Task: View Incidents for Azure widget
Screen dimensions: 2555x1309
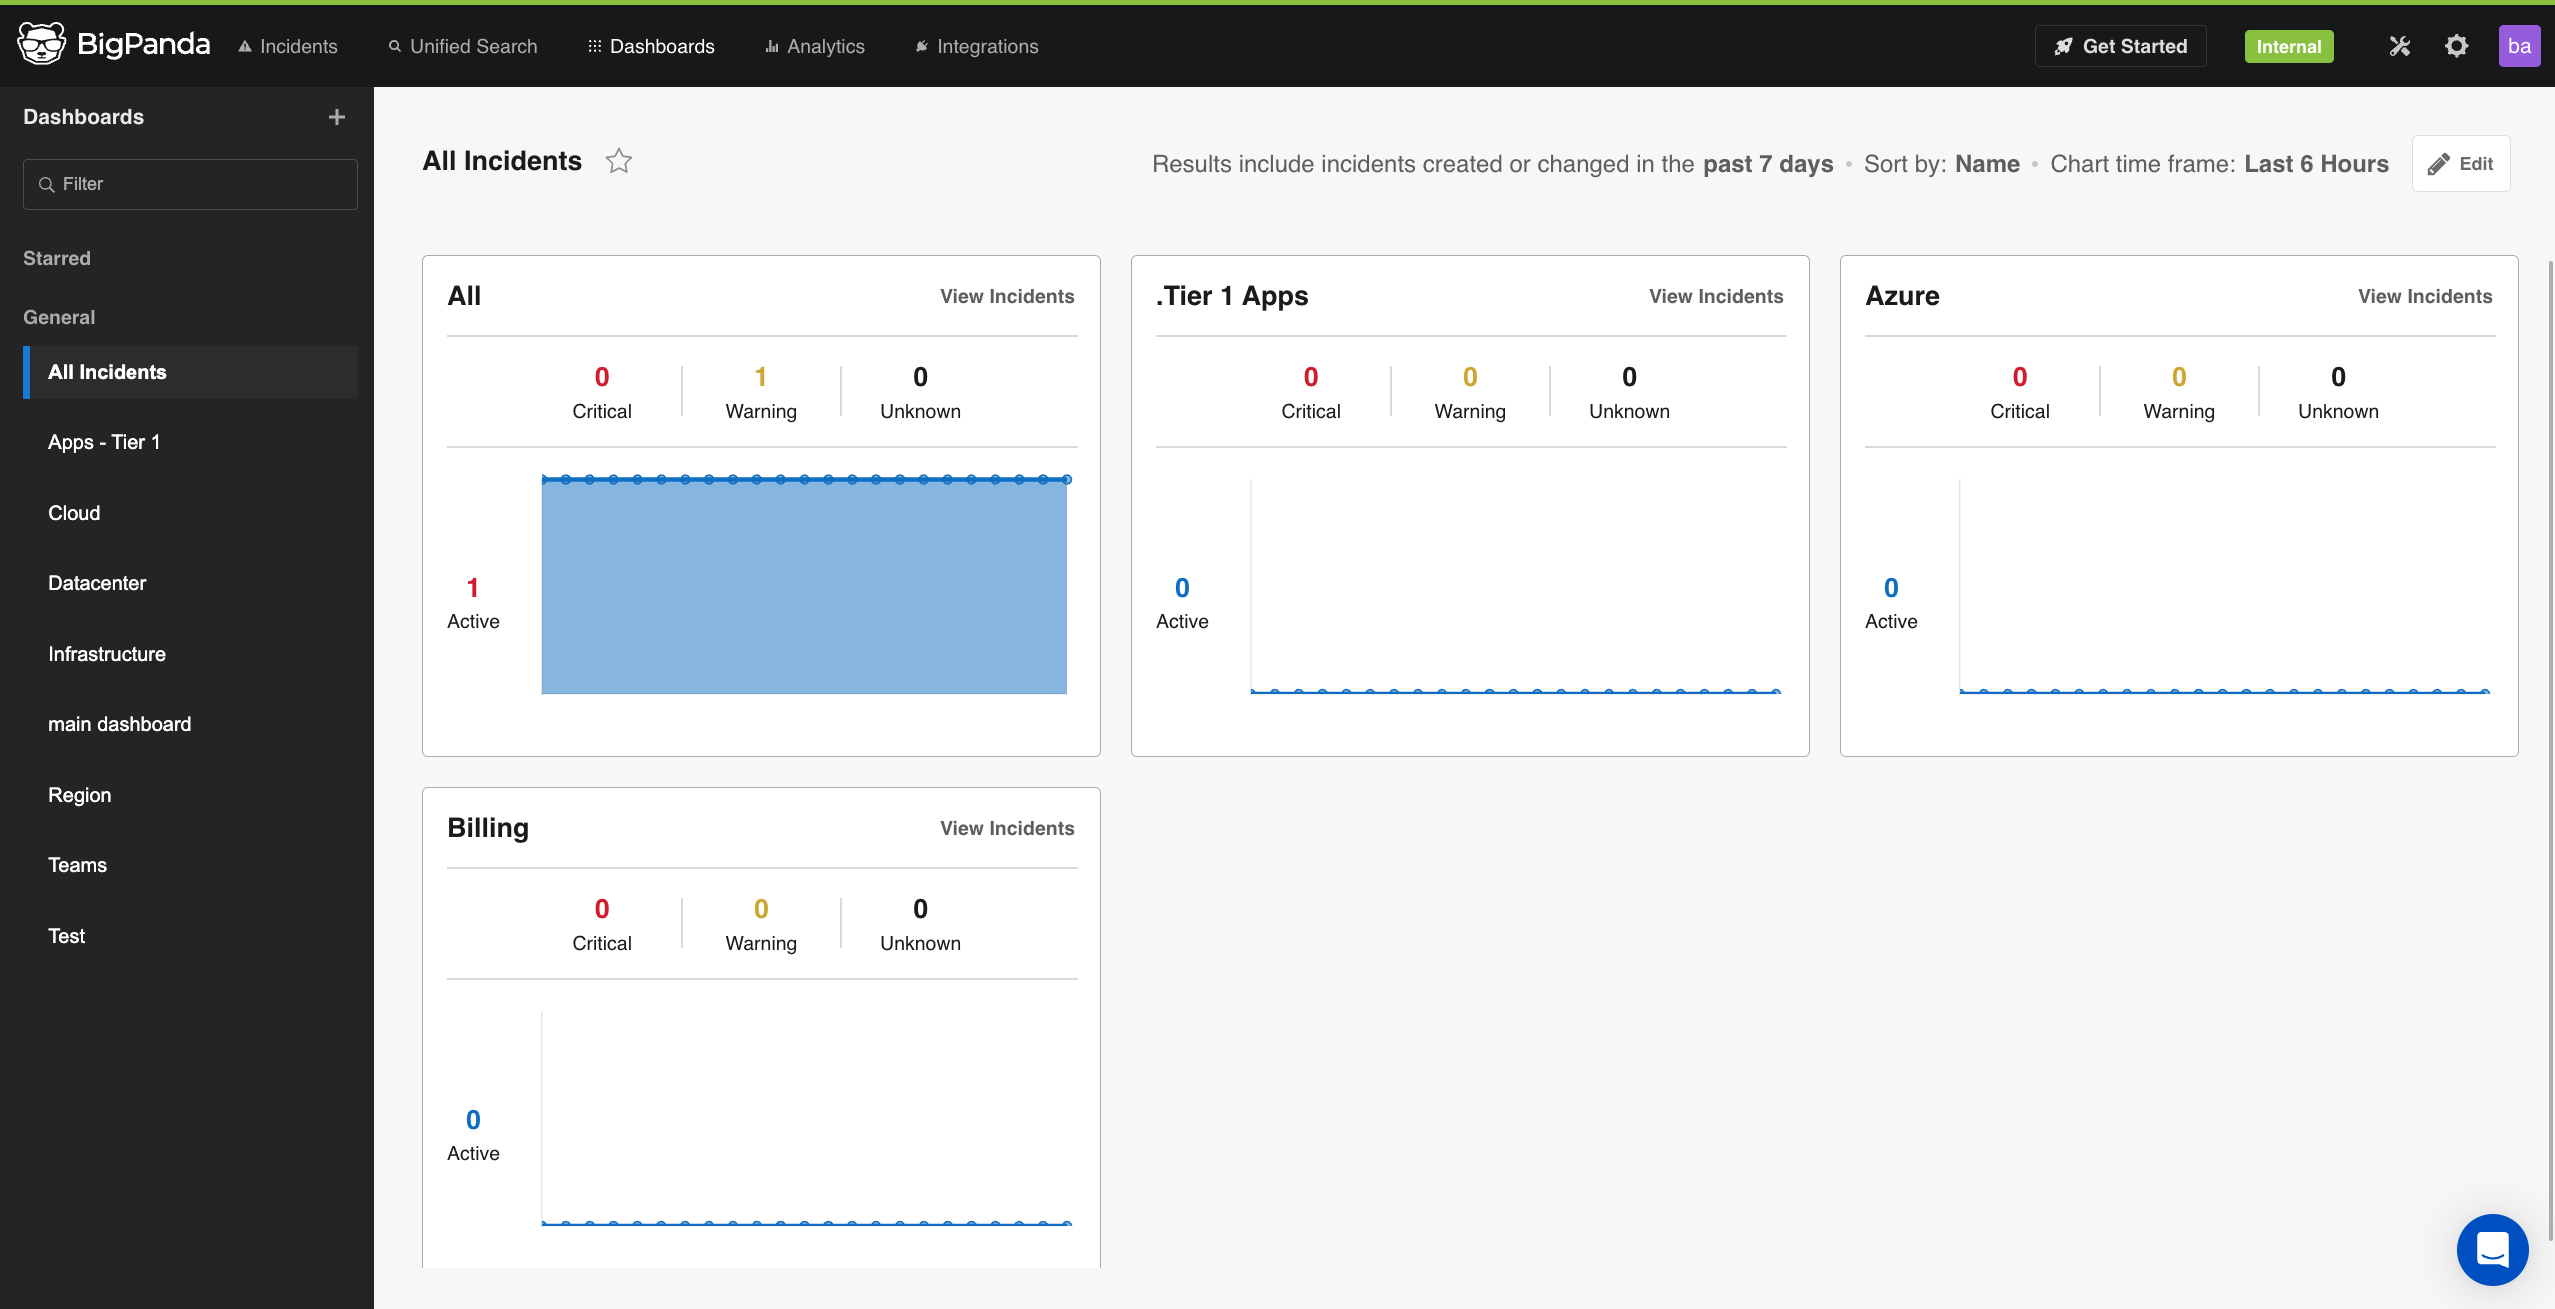Action: coord(2424,296)
